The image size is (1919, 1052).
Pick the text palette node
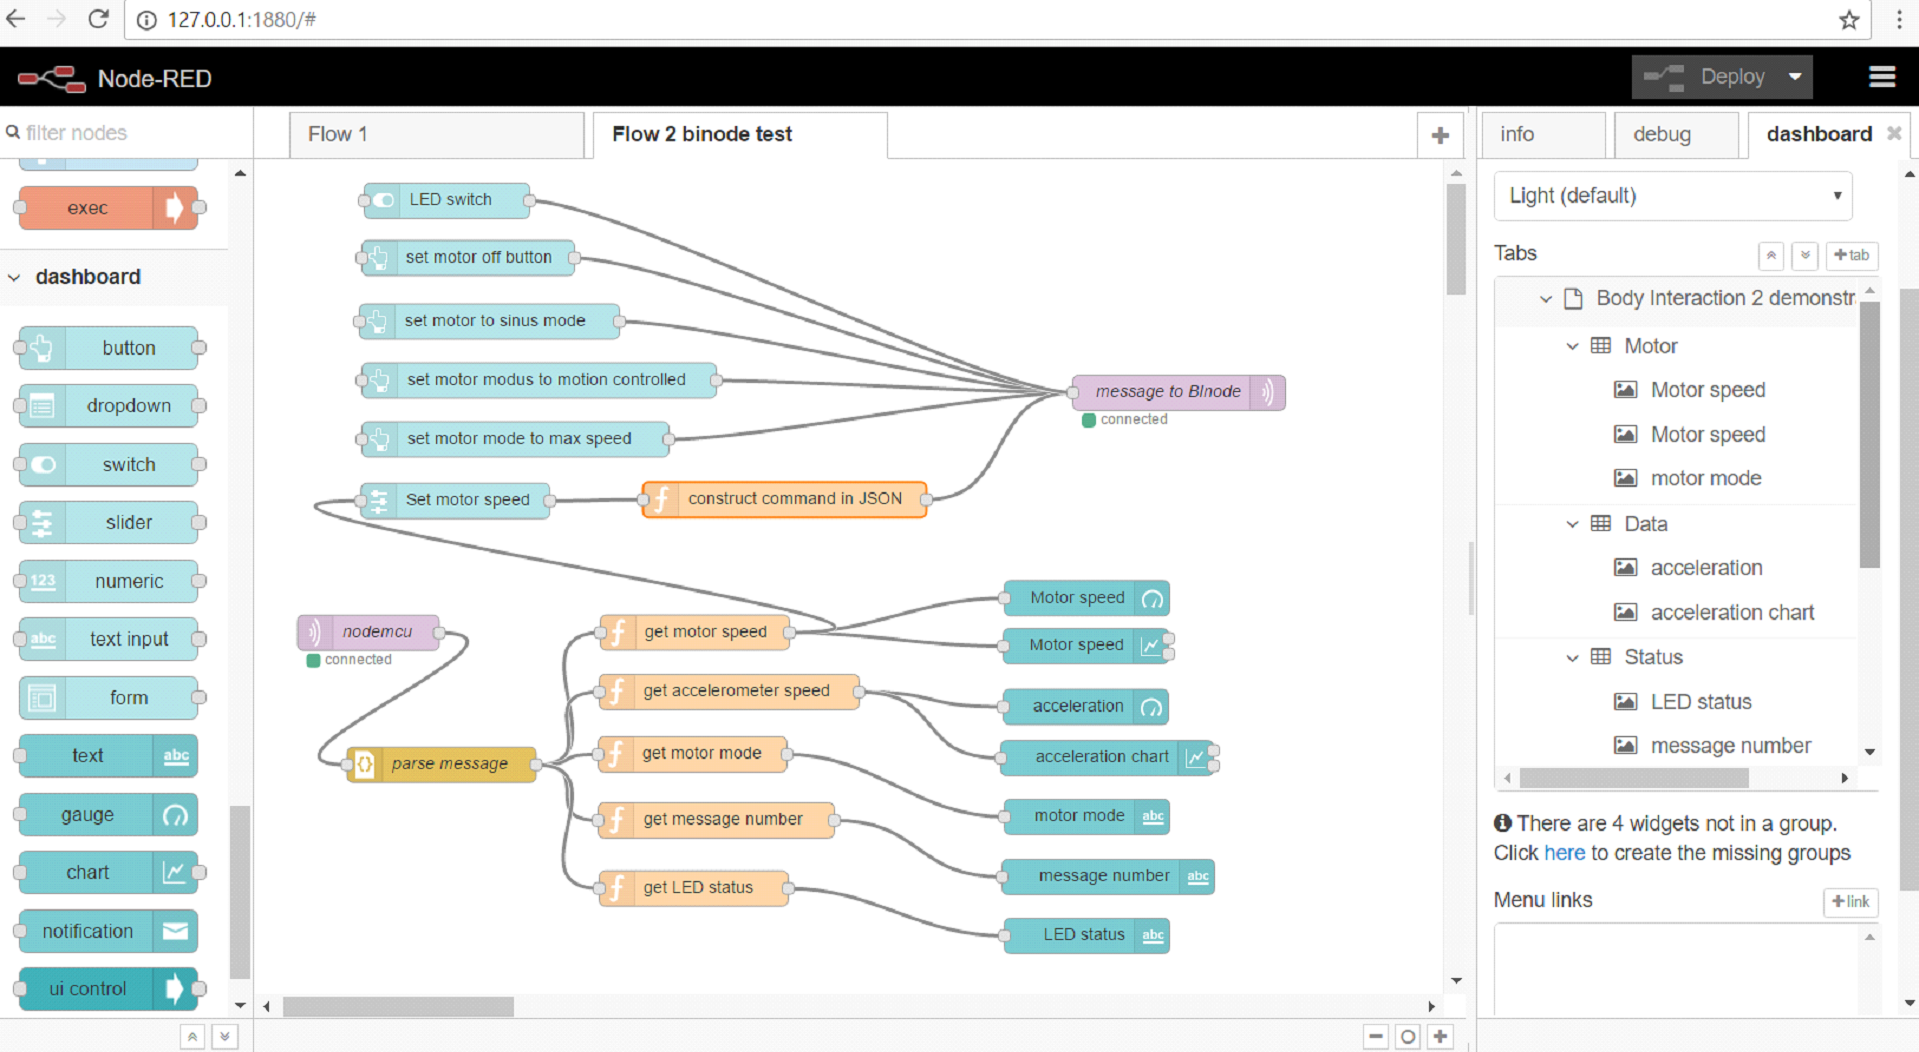pos(108,756)
